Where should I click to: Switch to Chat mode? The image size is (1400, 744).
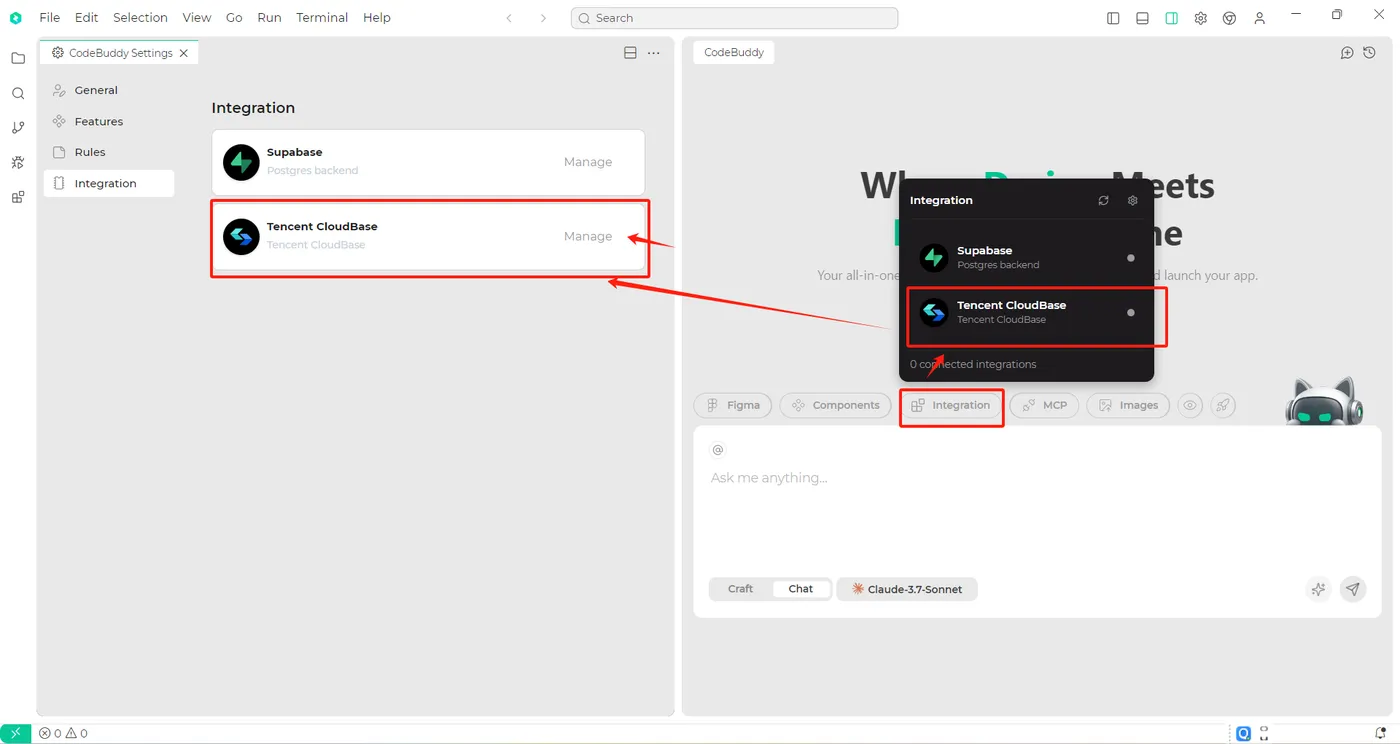click(x=801, y=589)
